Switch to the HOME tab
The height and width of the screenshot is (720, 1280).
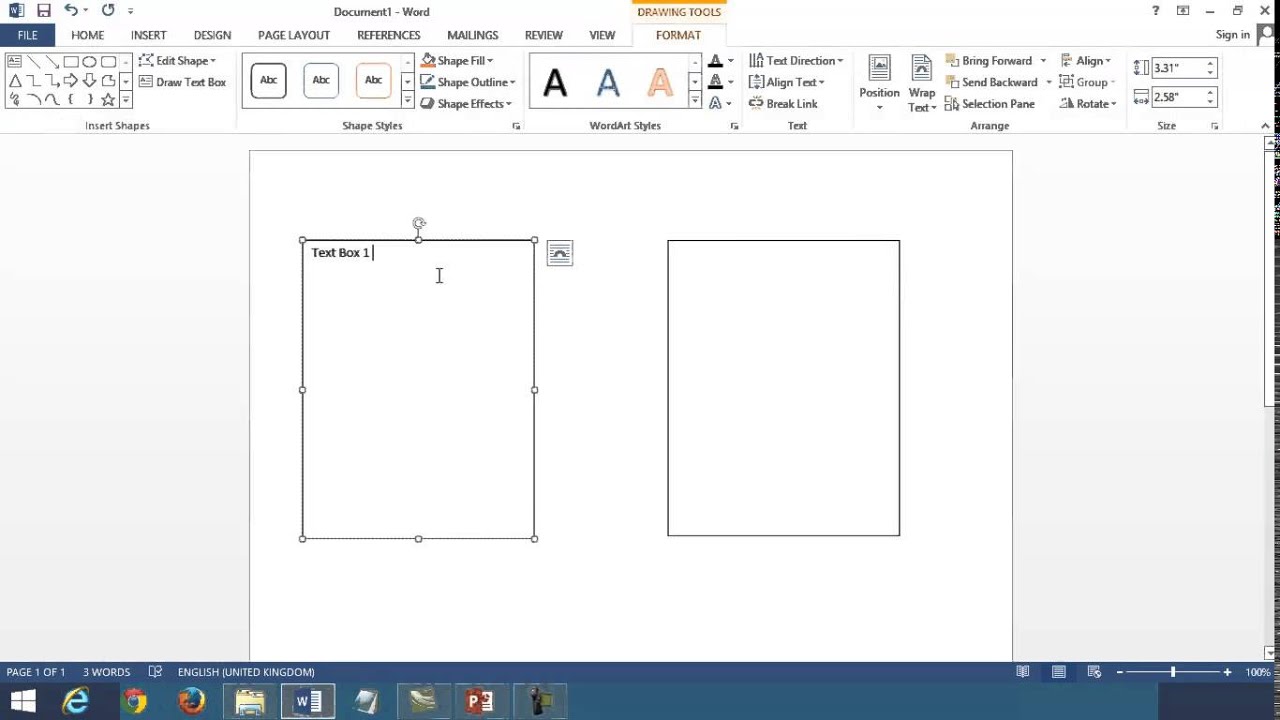pyautogui.click(x=87, y=35)
